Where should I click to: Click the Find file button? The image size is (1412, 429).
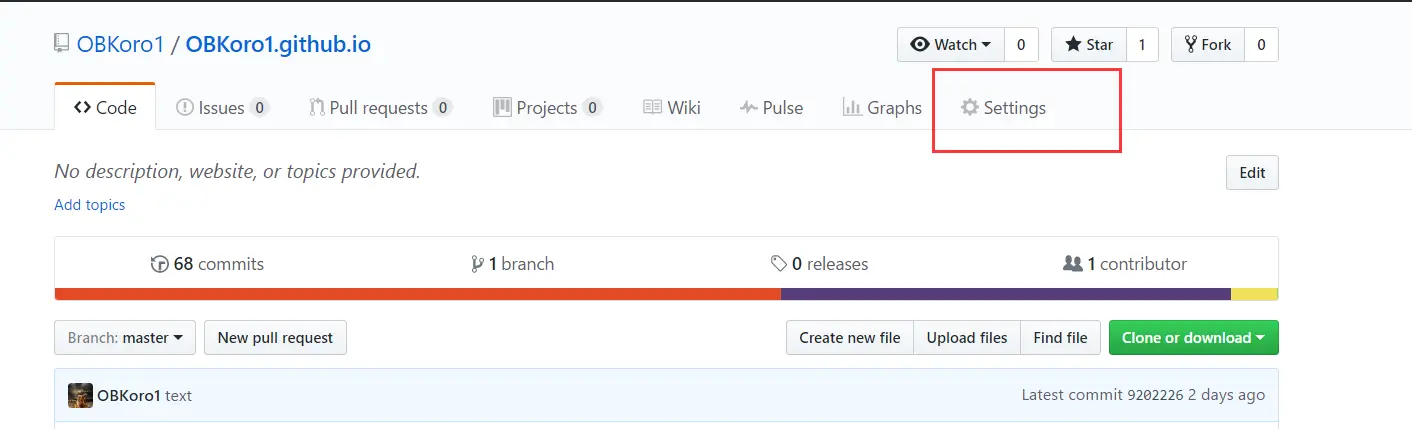tap(1060, 338)
